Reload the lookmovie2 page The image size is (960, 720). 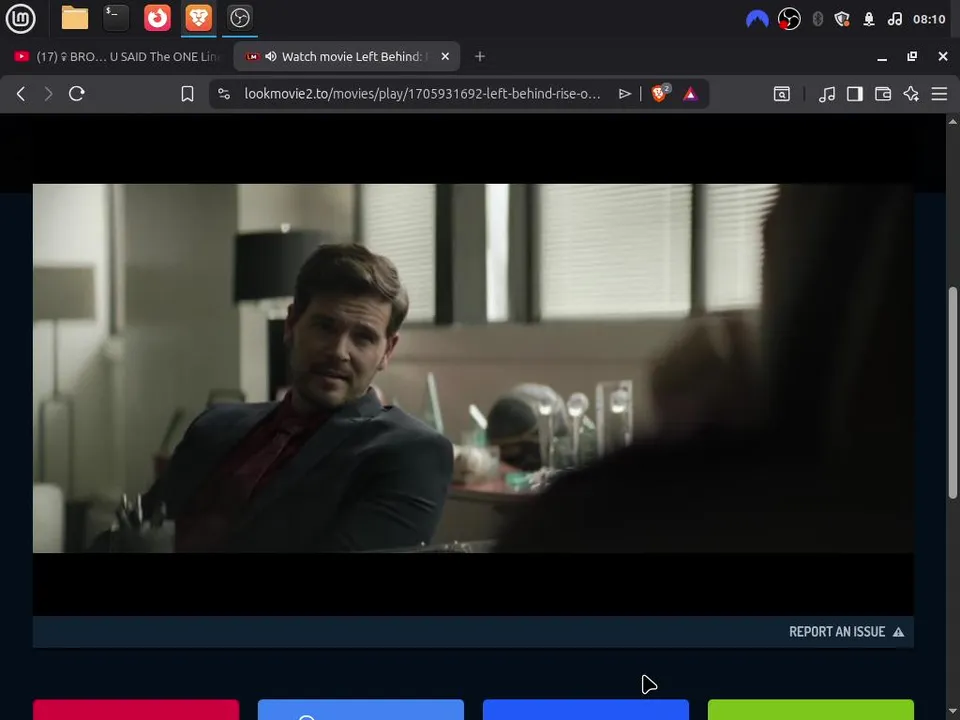tap(77, 94)
